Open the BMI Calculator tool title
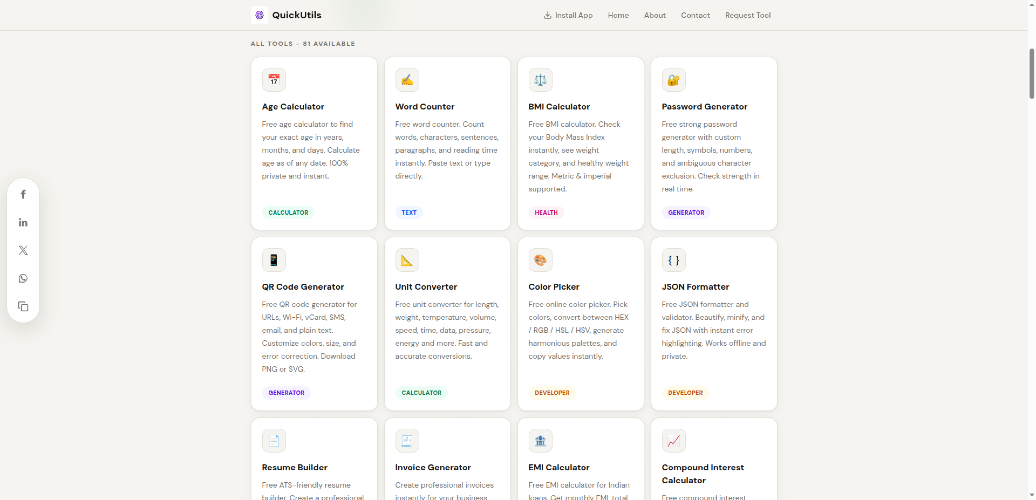1036x500 pixels. (559, 106)
